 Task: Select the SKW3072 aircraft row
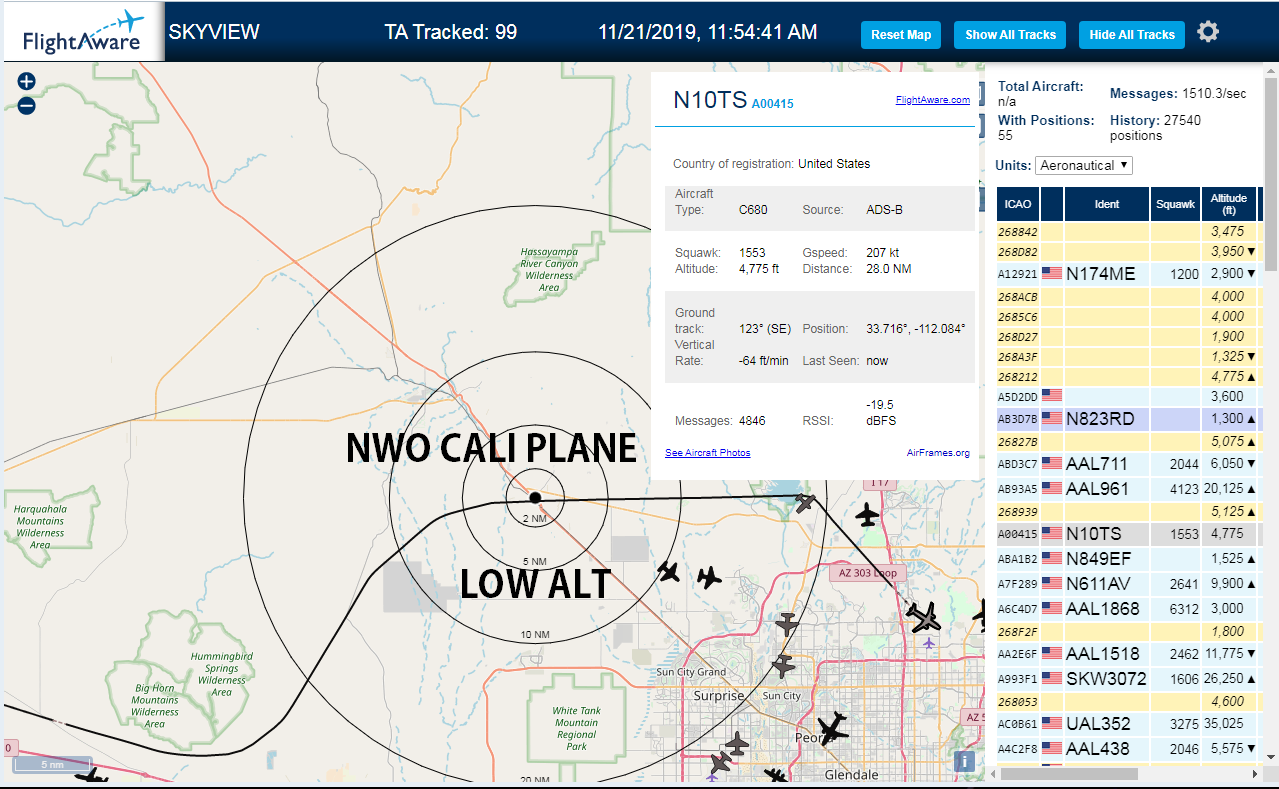(1128, 678)
